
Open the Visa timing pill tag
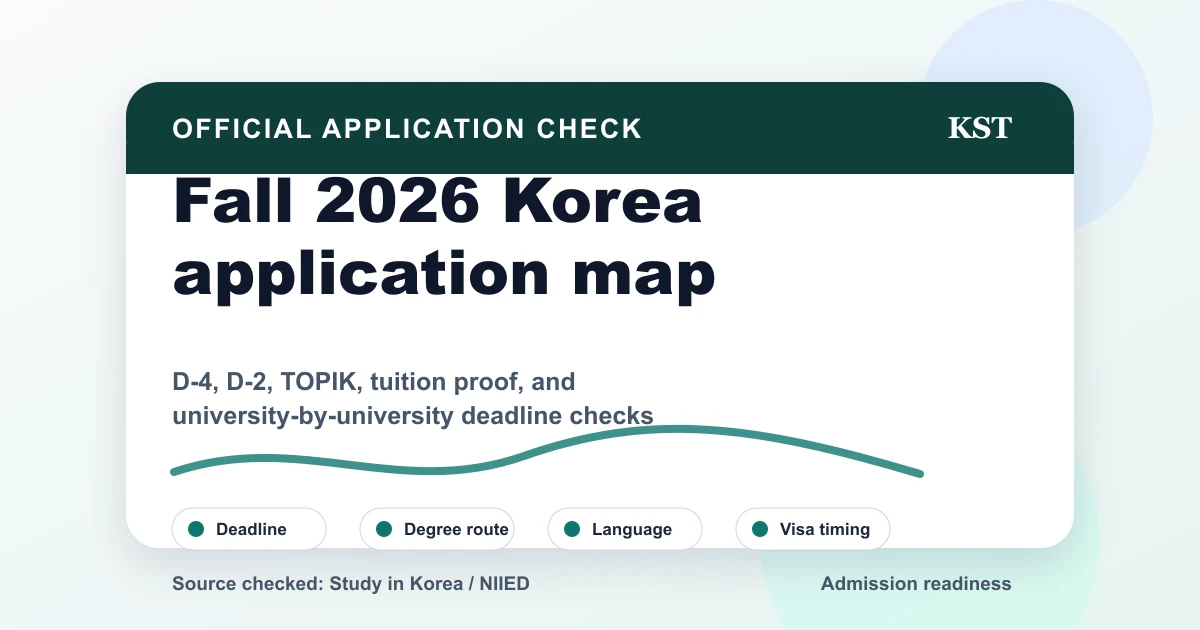[x=813, y=529]
